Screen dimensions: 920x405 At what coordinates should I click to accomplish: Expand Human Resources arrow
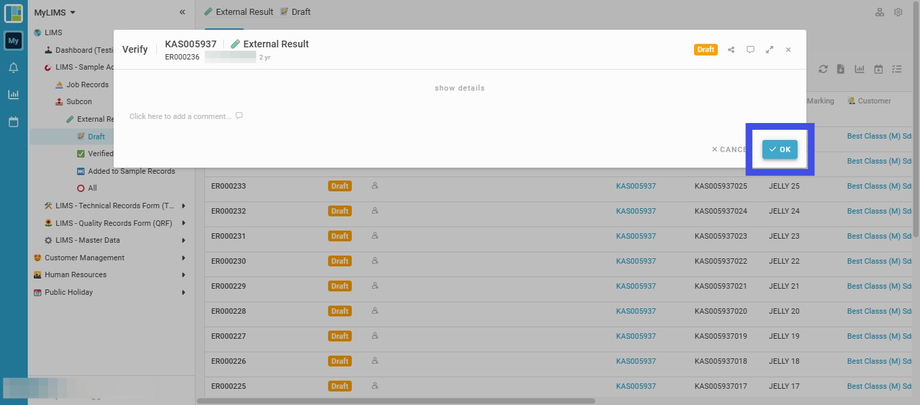point(184,275)
